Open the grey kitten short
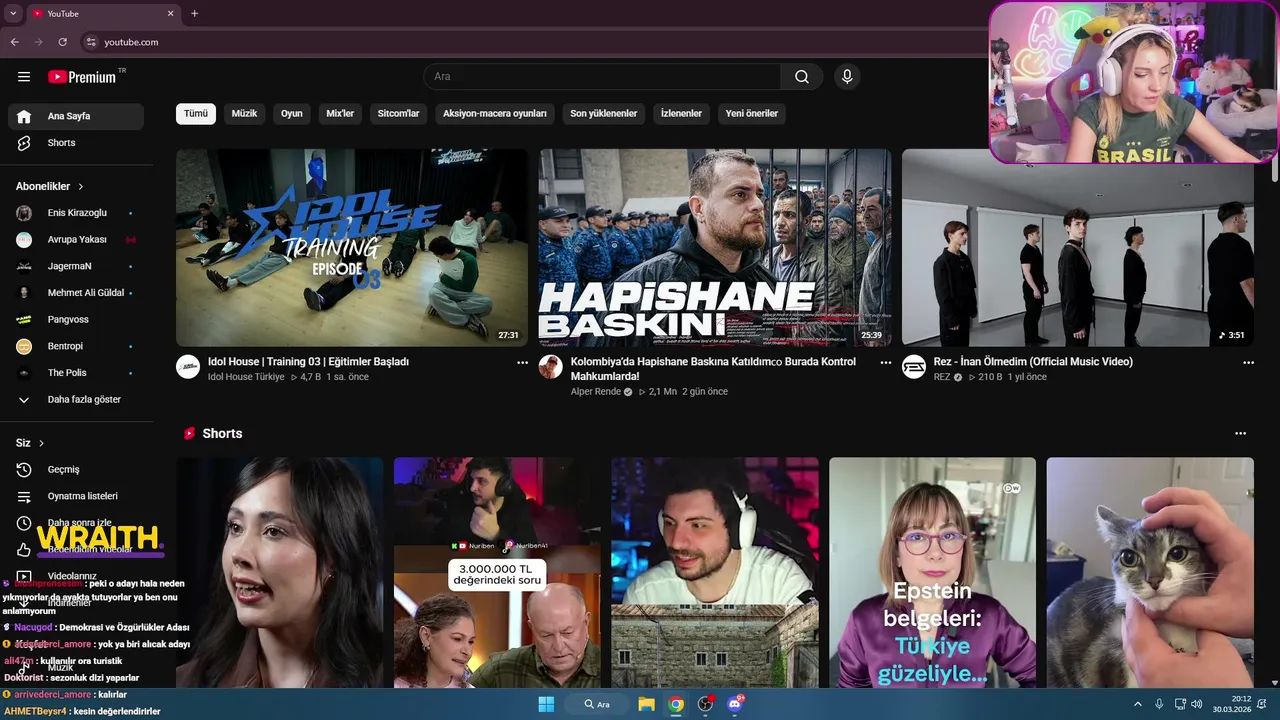 (x=1150, y=573)
